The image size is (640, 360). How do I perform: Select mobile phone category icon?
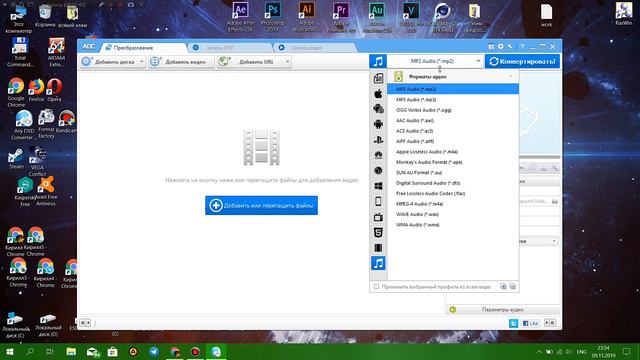pos(378,201)
